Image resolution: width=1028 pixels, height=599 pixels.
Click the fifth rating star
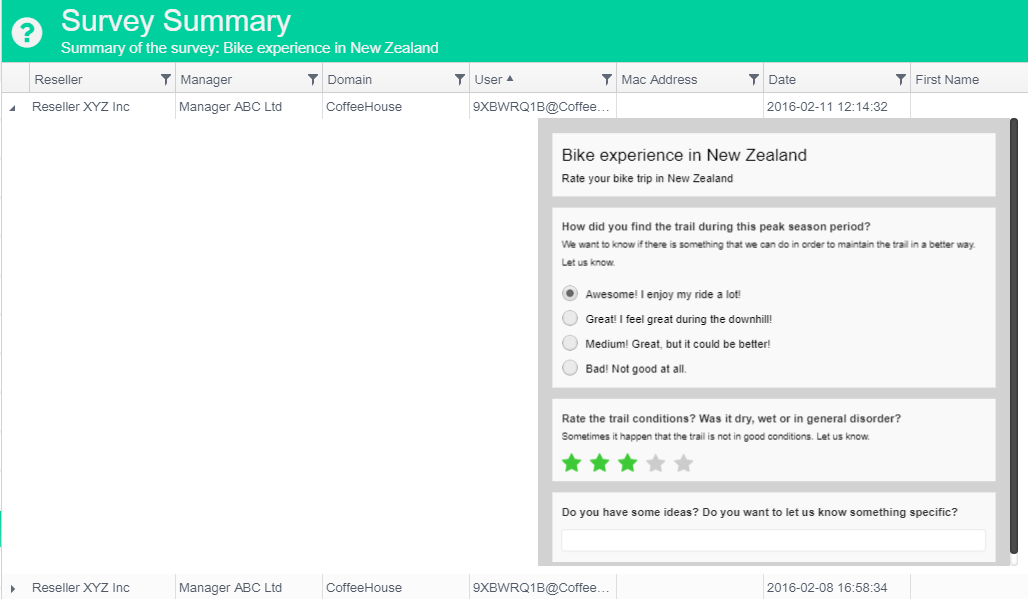coord(684,463)
